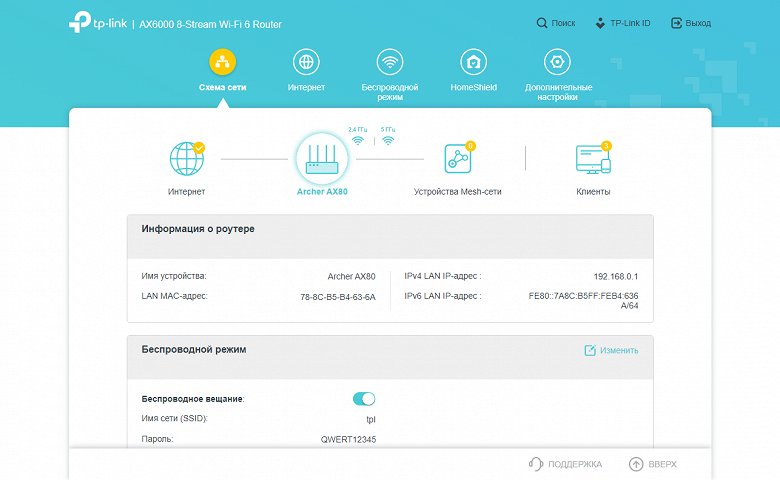Click the Изменить edit pencil icon

[590, 350]
